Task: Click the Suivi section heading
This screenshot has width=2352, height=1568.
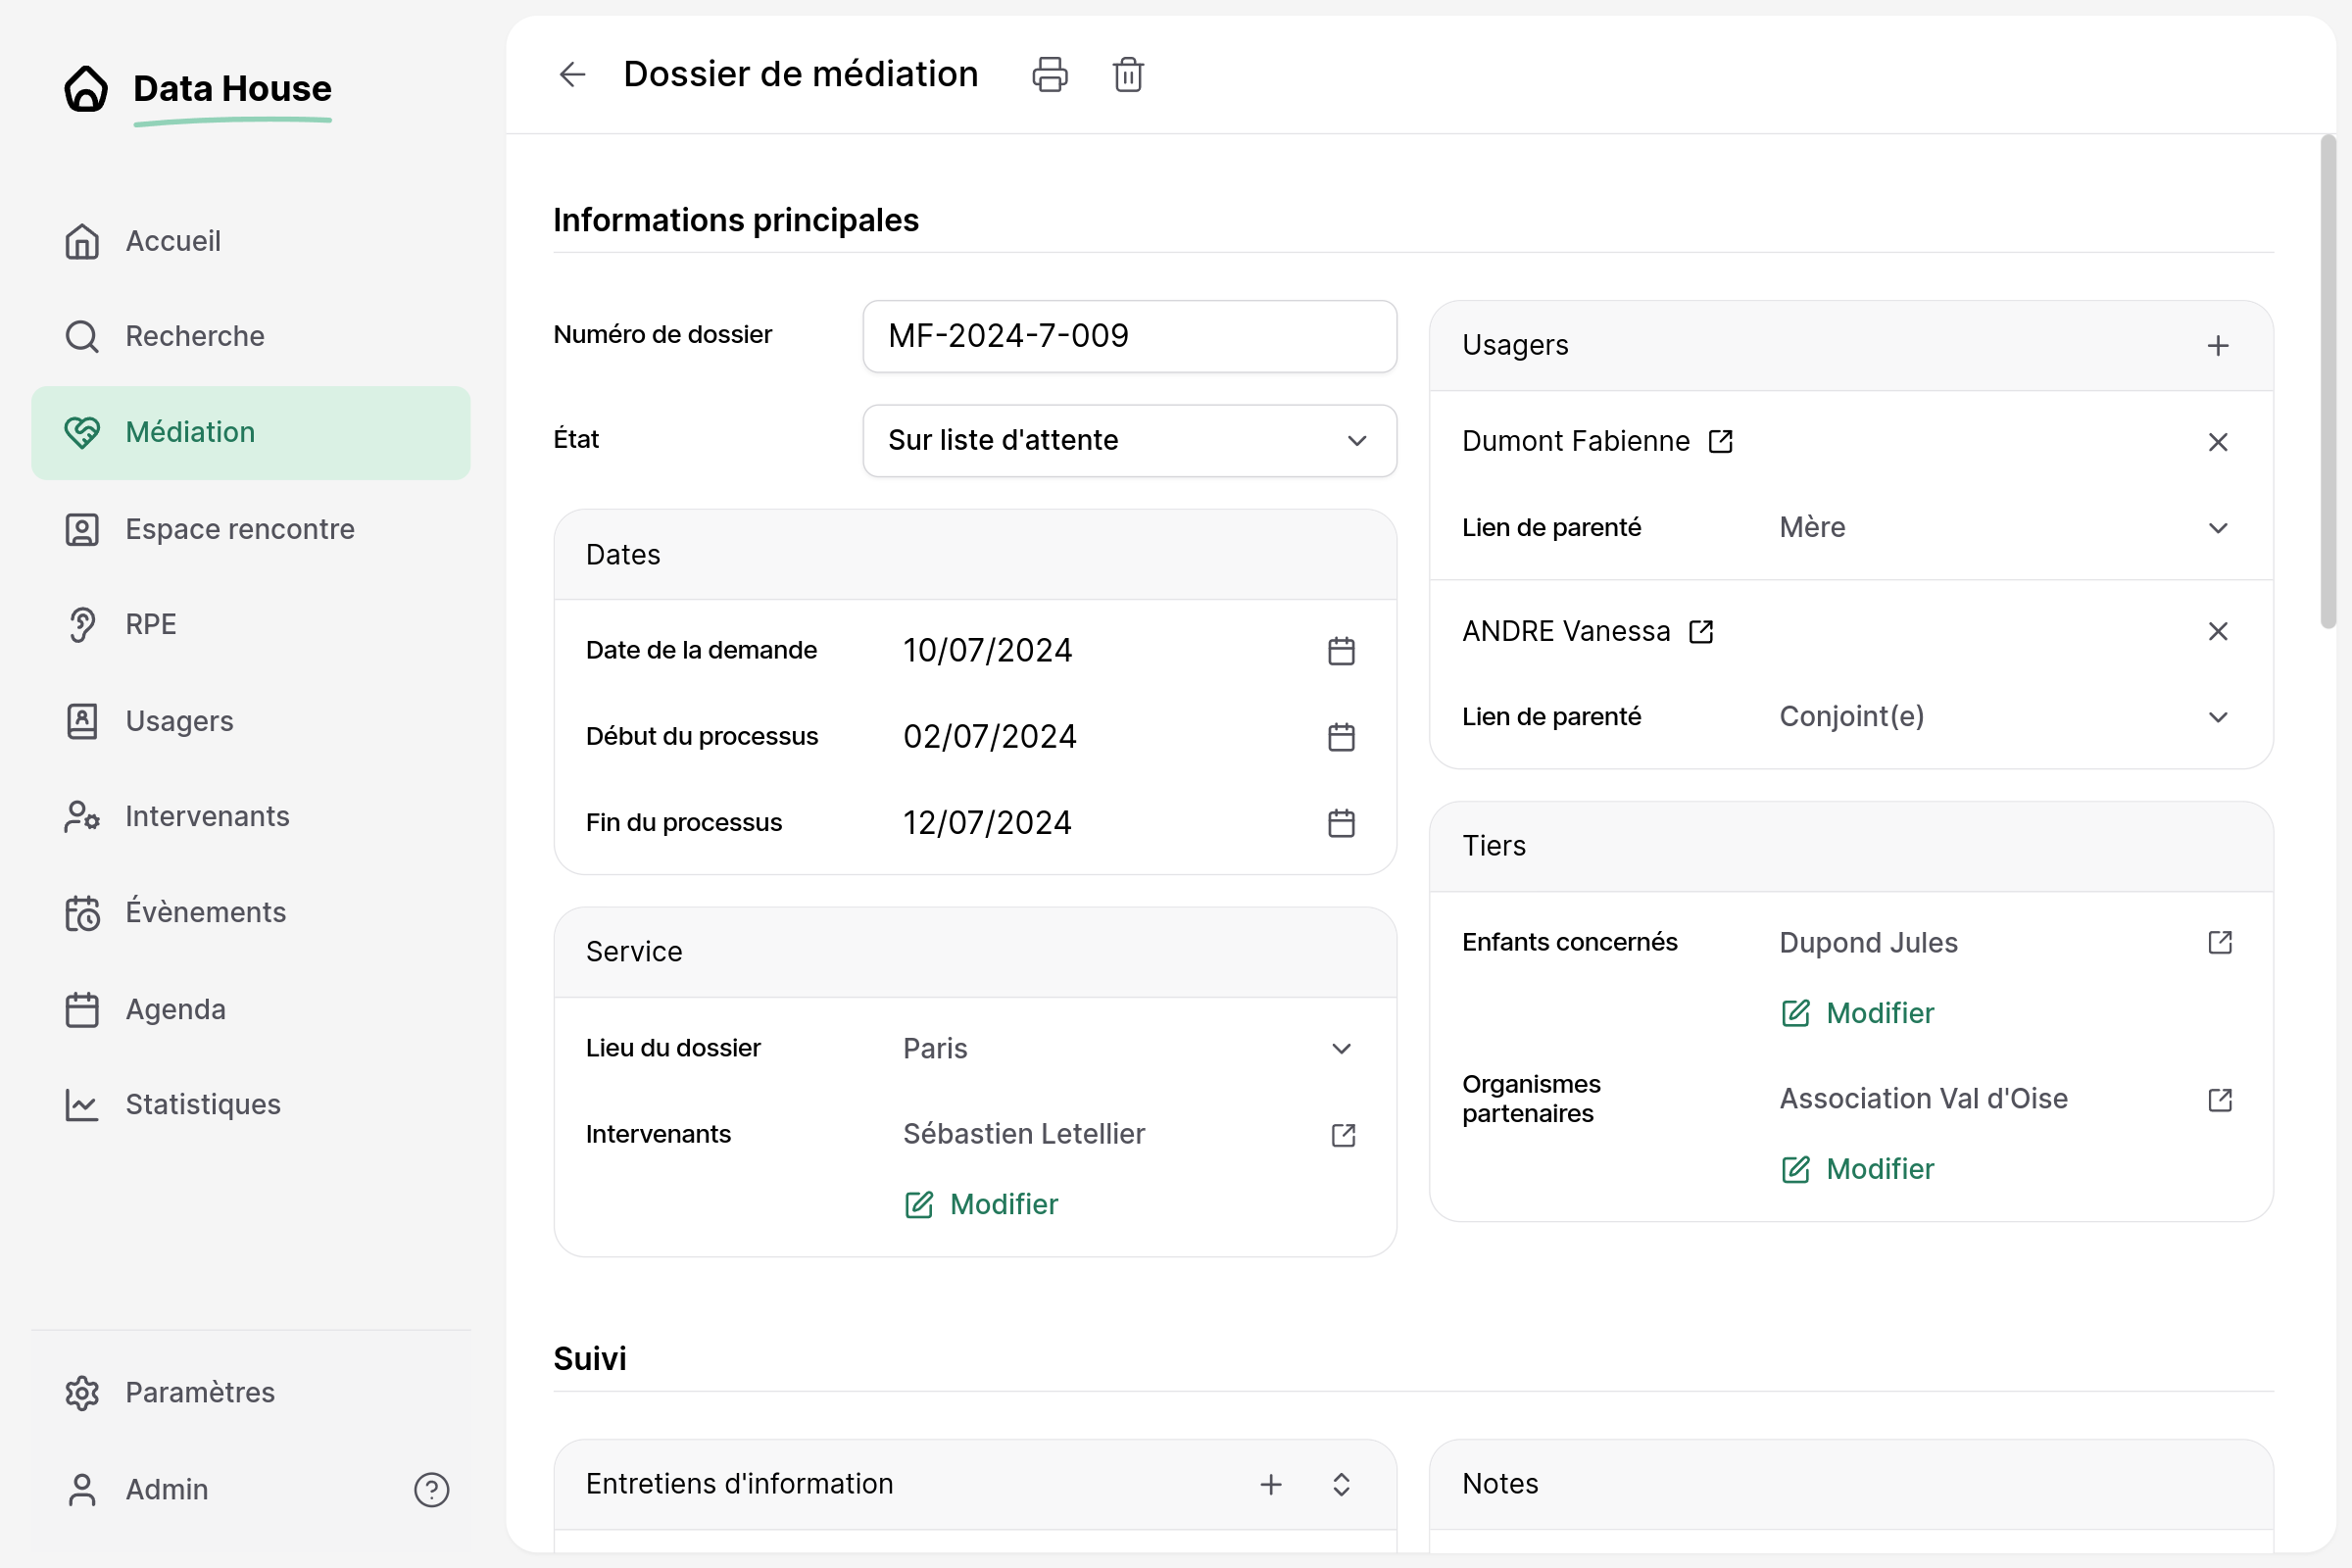Action: coord(590,1358)
